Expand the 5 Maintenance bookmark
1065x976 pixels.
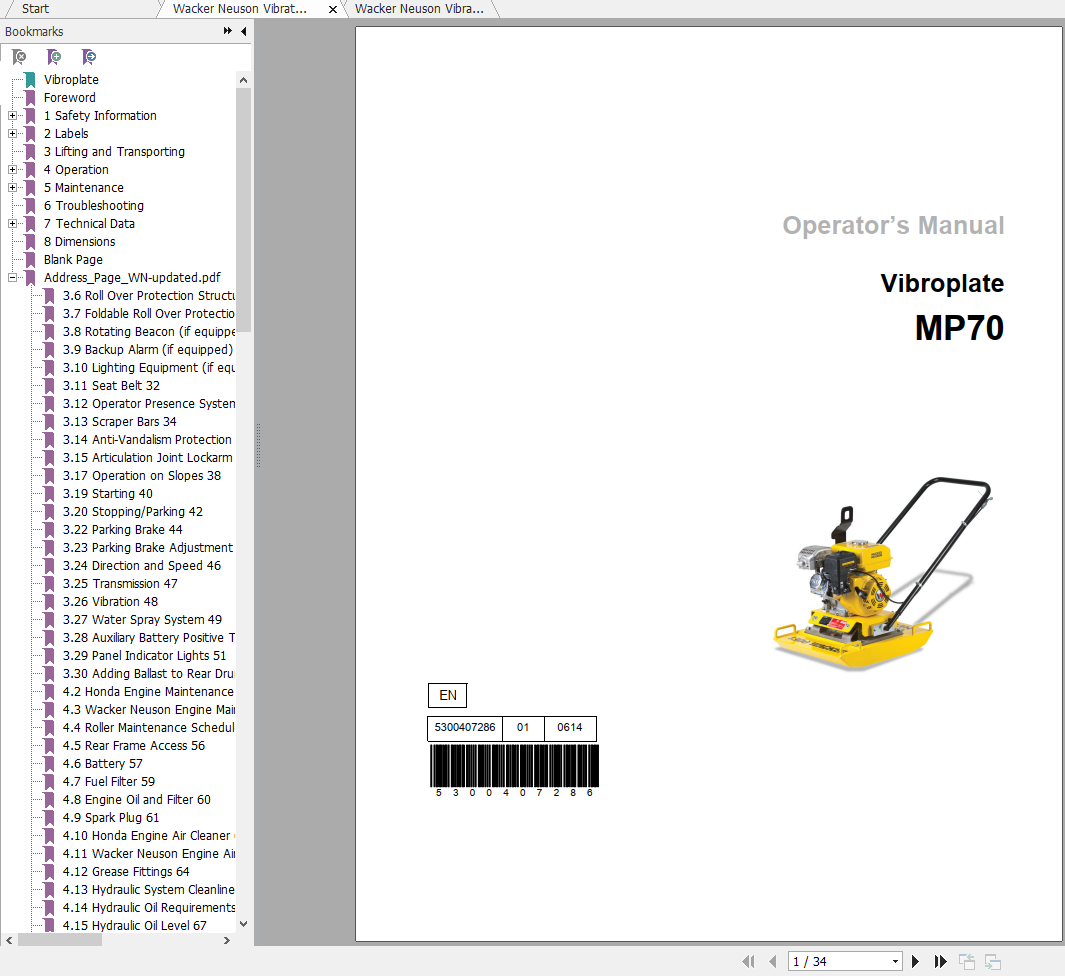(12, 187)
